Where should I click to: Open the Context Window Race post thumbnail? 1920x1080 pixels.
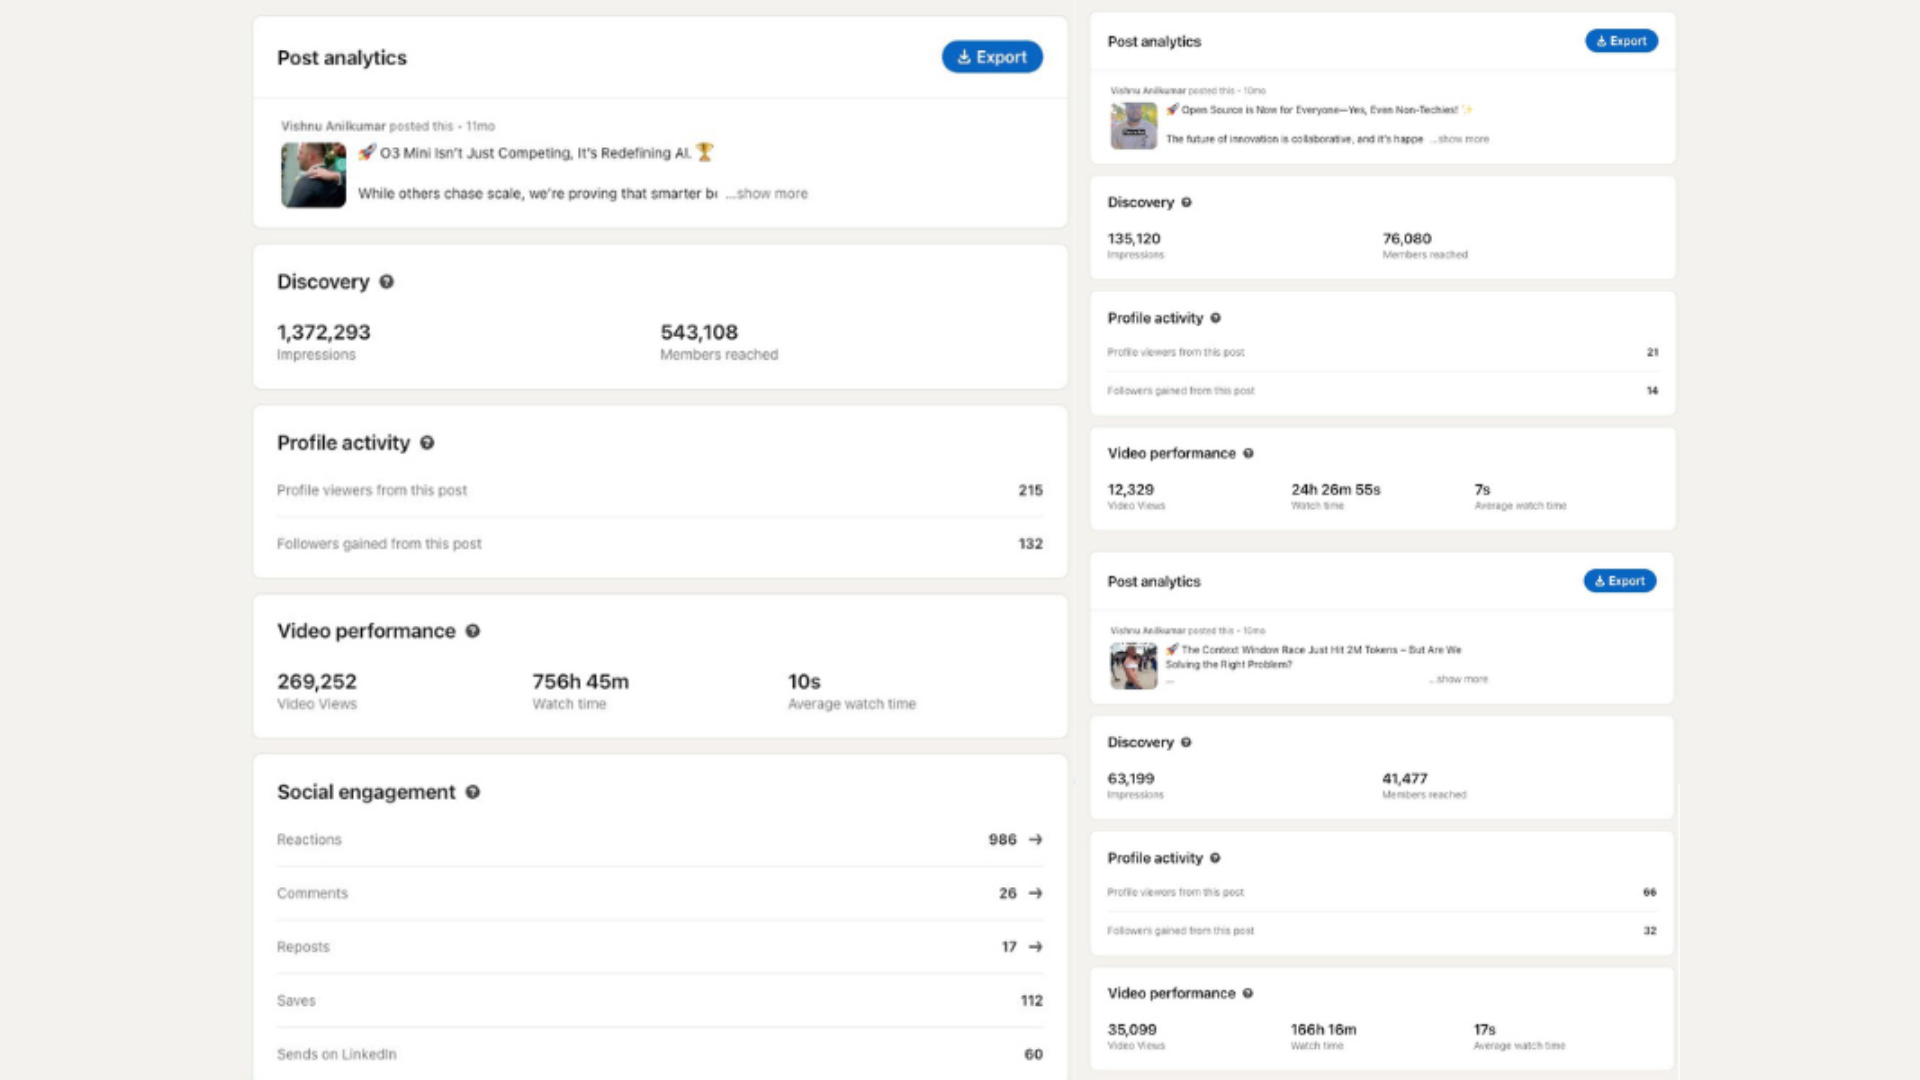coord(1133,666)
